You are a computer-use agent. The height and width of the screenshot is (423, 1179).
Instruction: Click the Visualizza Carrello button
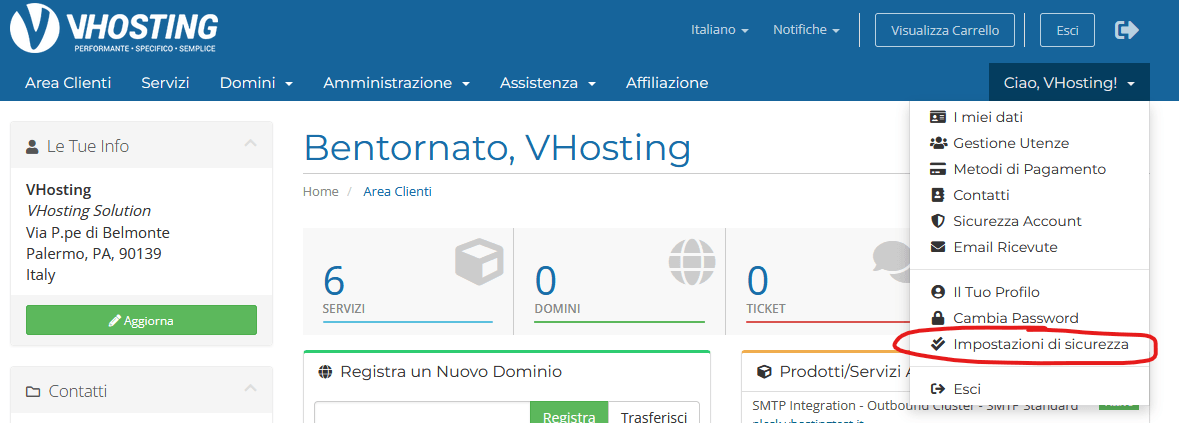pyautogui.click(x=945, y=30)
